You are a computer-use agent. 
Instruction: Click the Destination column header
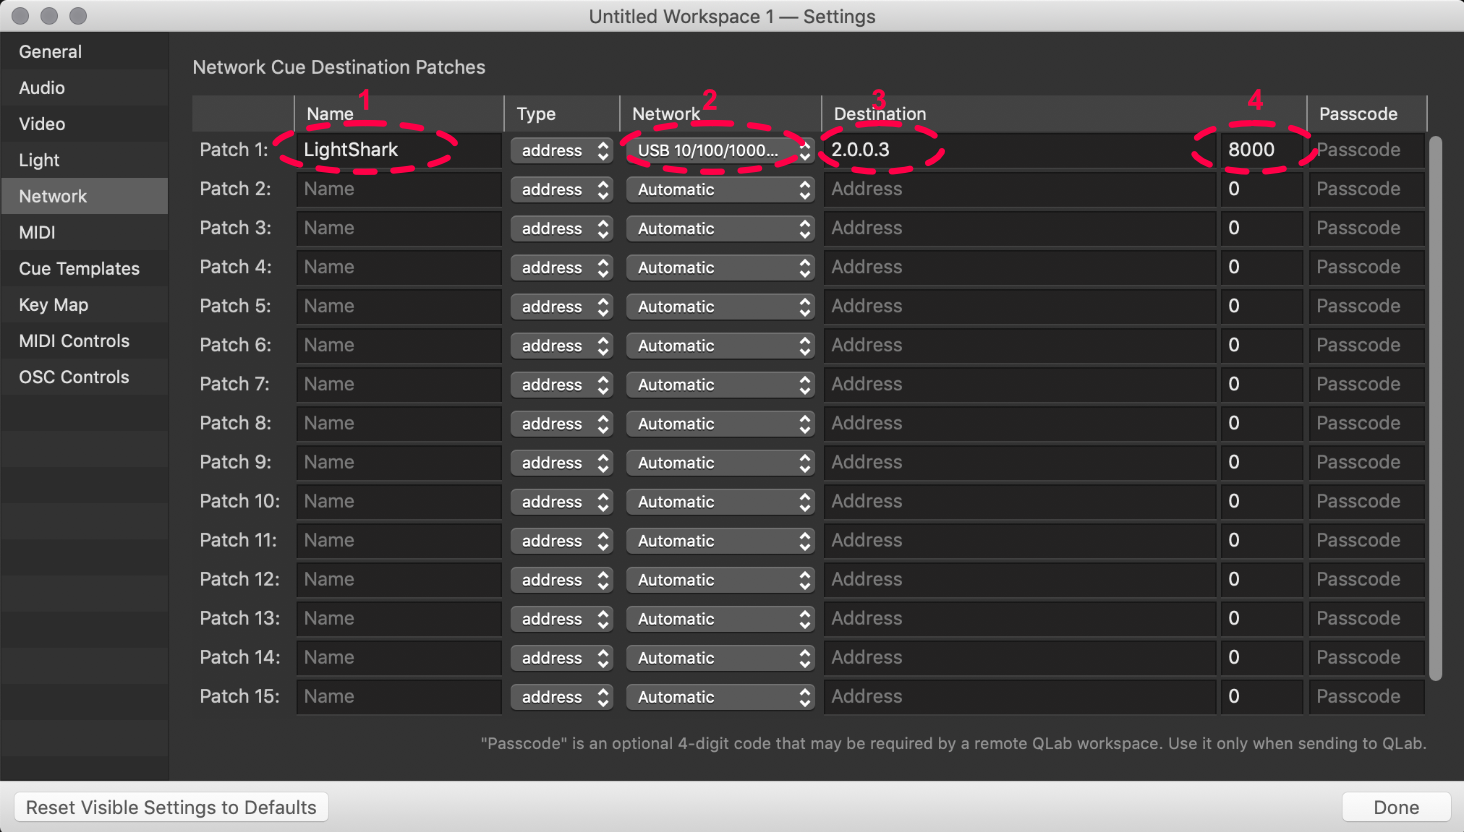1063,114
